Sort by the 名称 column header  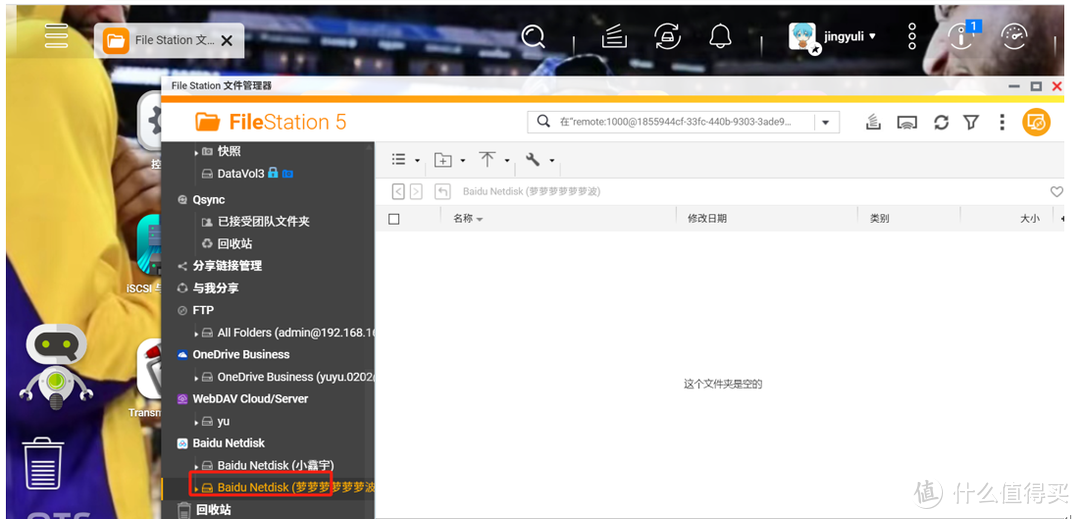click(x=468, y=219)
